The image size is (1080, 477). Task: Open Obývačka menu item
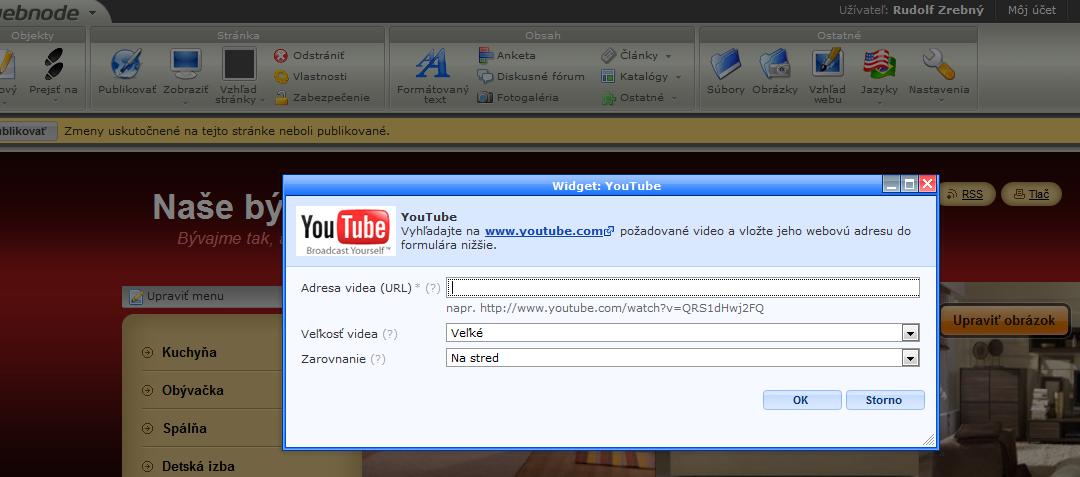click(193, 390)
